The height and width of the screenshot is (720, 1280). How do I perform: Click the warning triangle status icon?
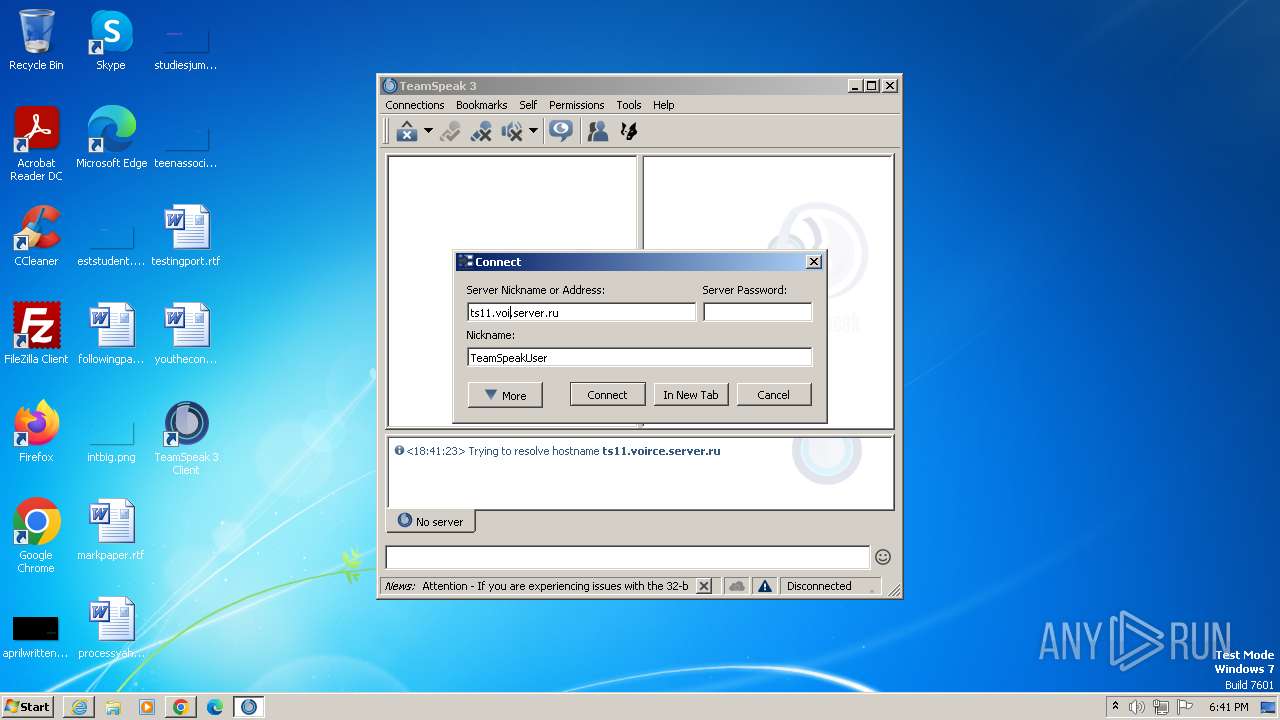coord(765,586)
